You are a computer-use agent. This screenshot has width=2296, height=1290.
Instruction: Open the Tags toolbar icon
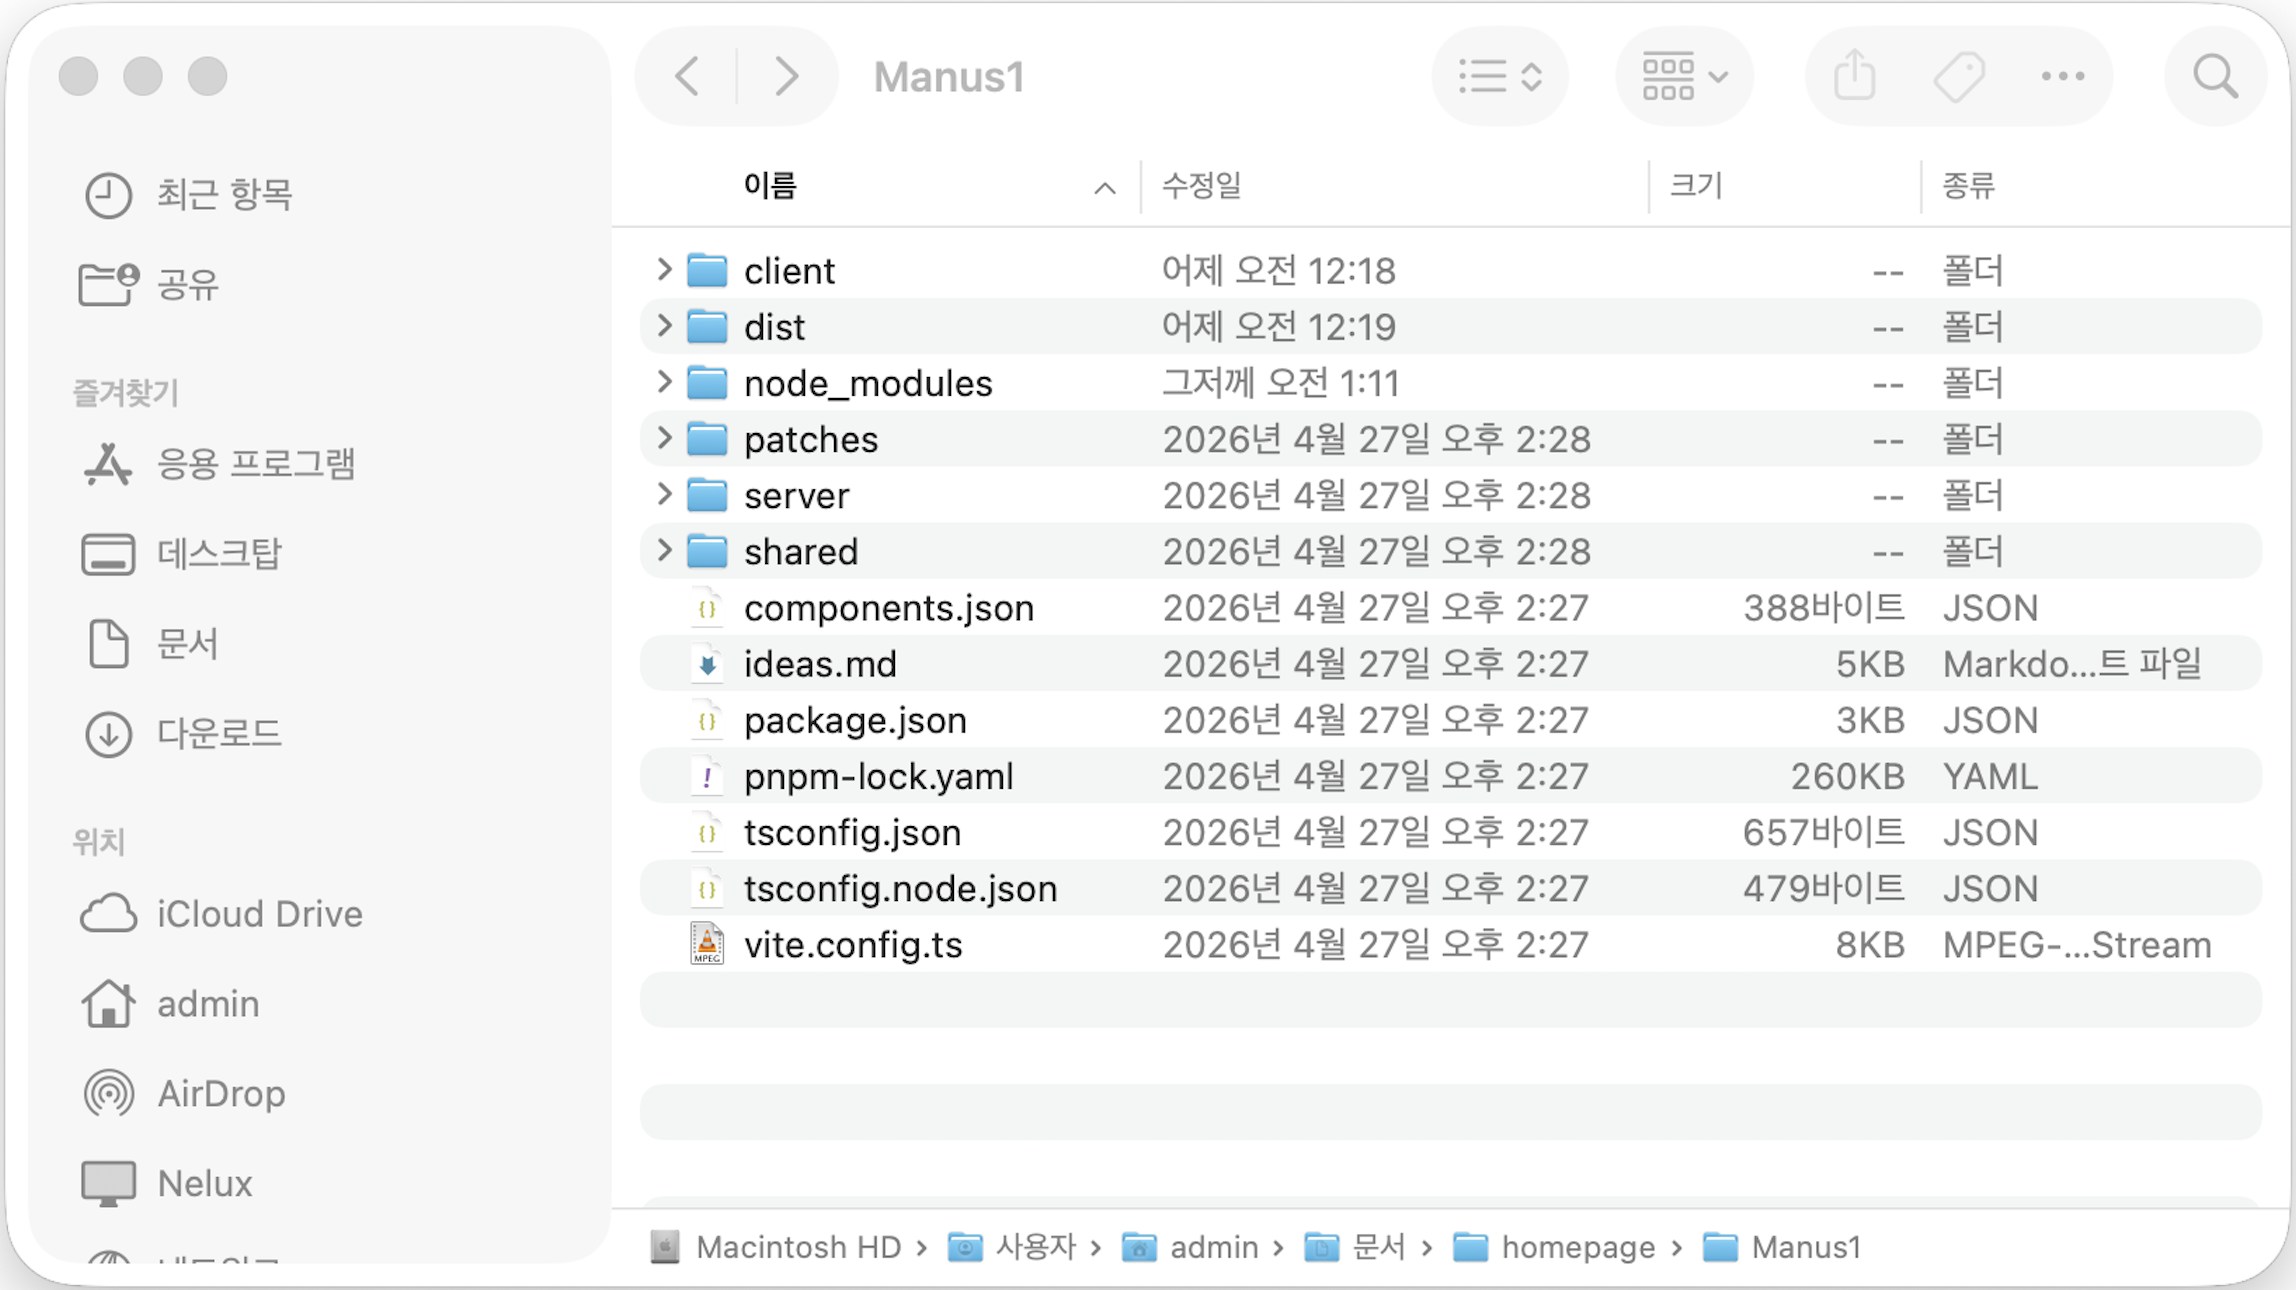pyautogui.click(x=1959, y=76)
